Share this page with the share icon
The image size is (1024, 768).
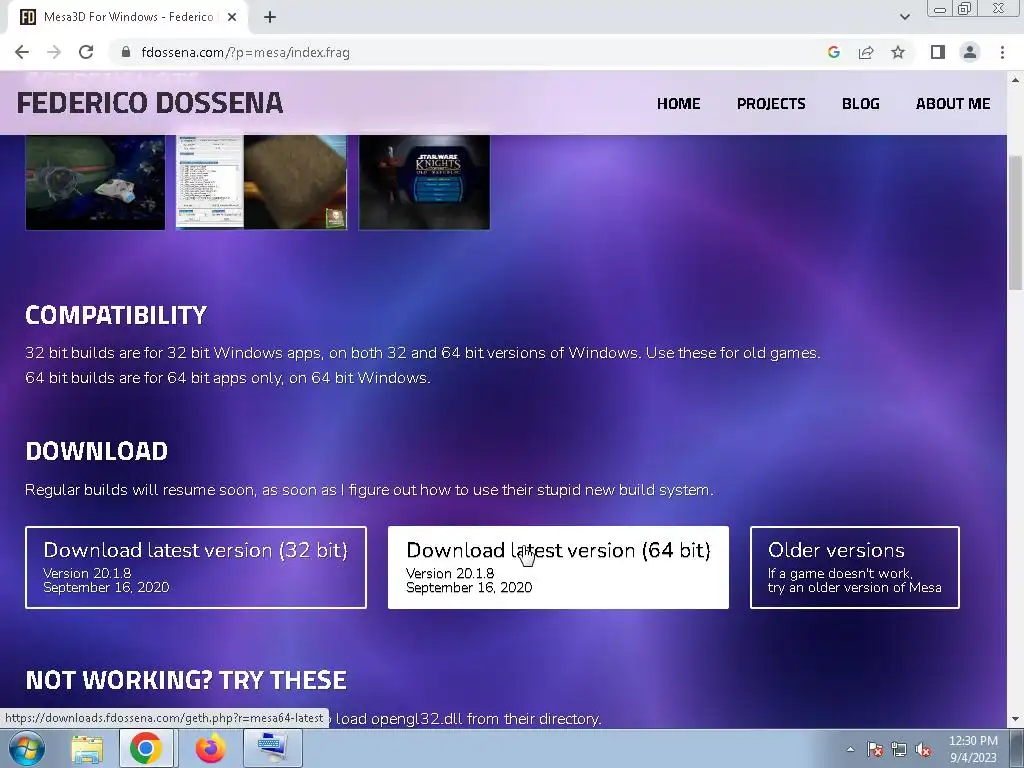coord(866,52)
